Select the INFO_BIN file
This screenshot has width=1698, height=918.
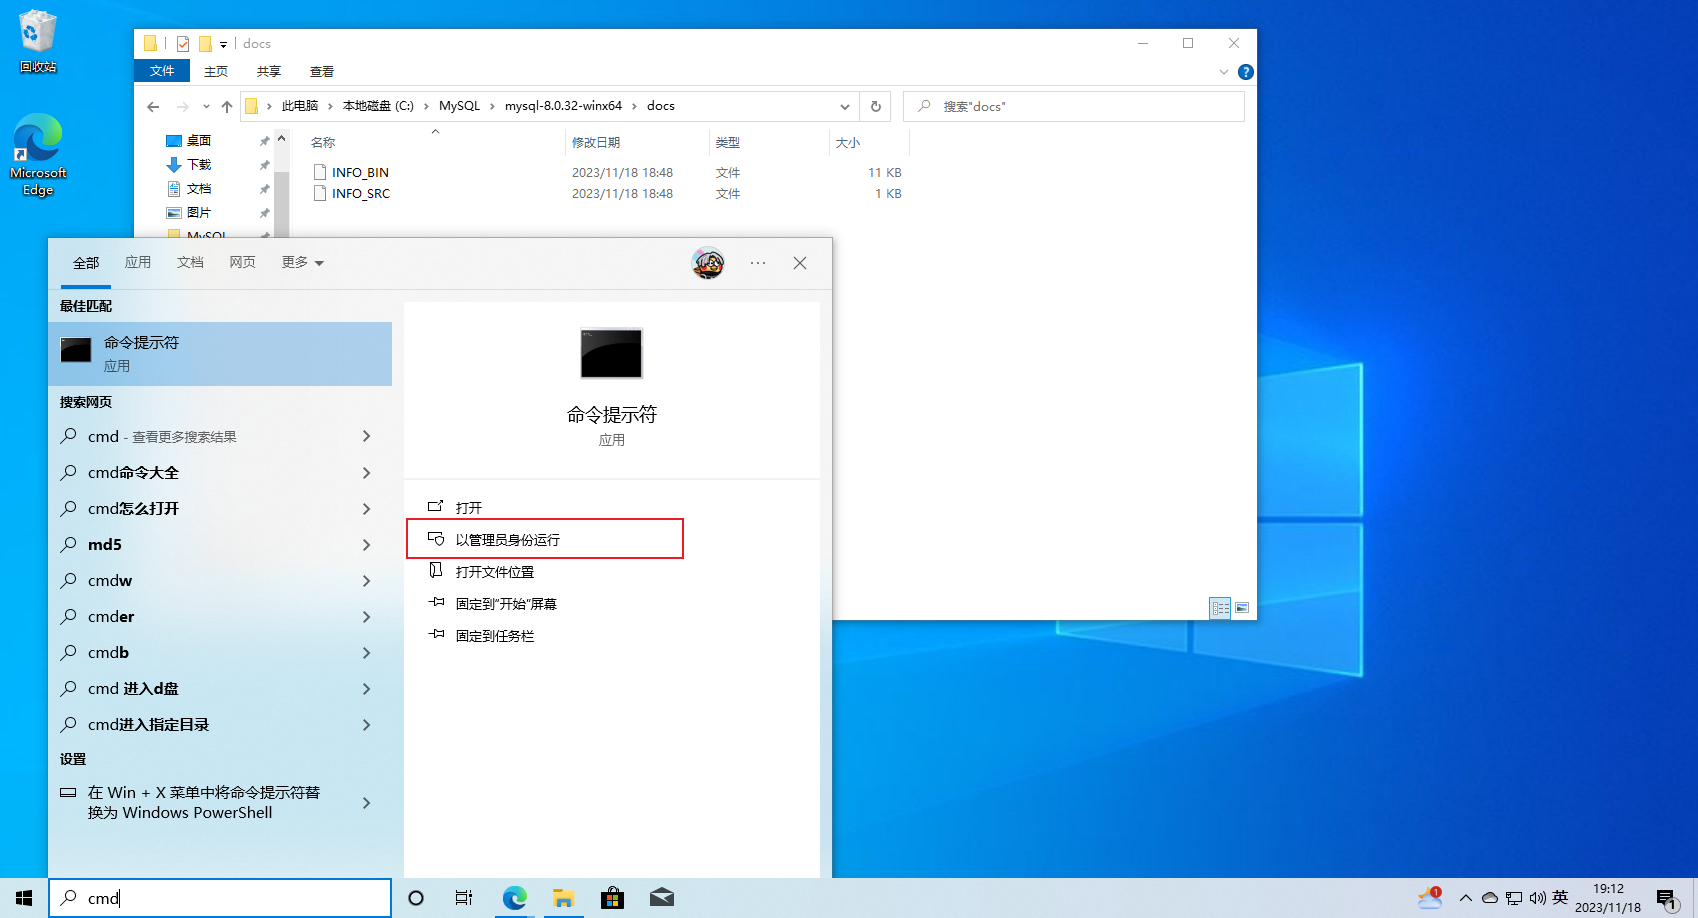pyautogui.click(x=360, y=173)
